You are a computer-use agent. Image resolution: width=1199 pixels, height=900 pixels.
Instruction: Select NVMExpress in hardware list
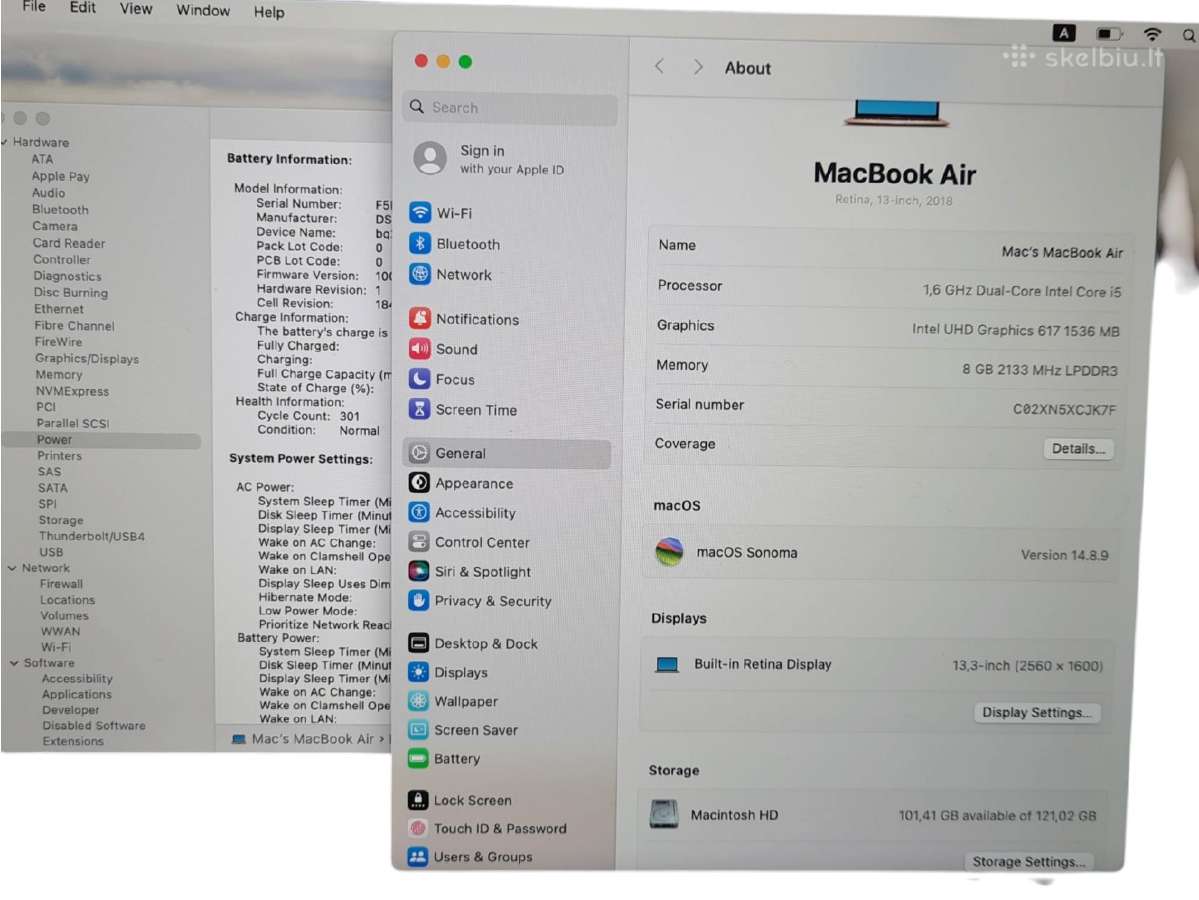(x=73, y=392)
